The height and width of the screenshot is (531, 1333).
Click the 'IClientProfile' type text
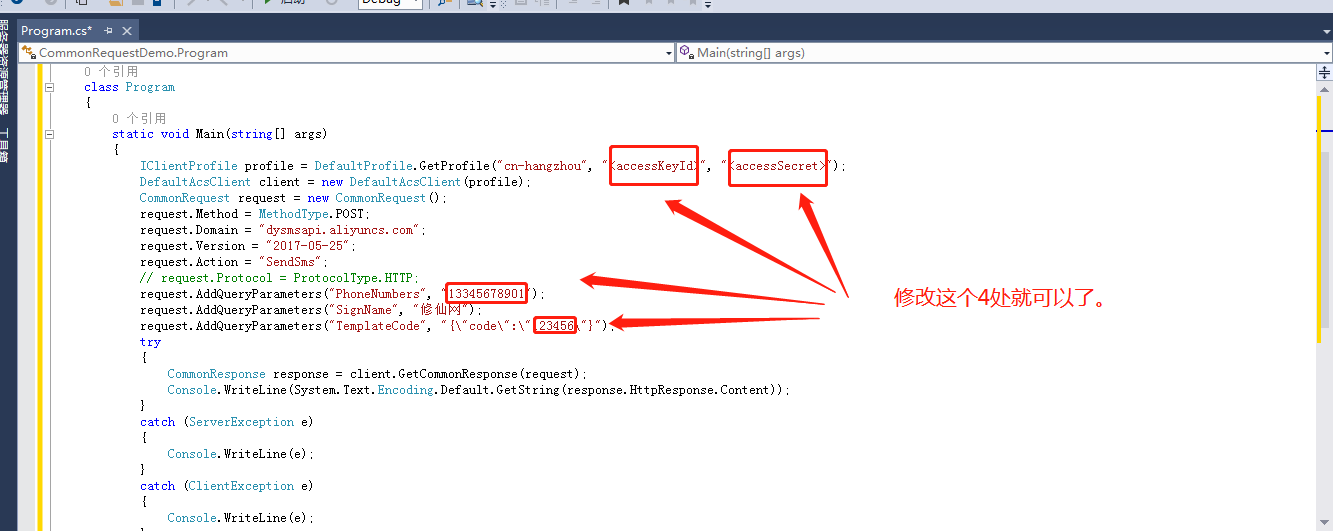click(x=189, y=166)
